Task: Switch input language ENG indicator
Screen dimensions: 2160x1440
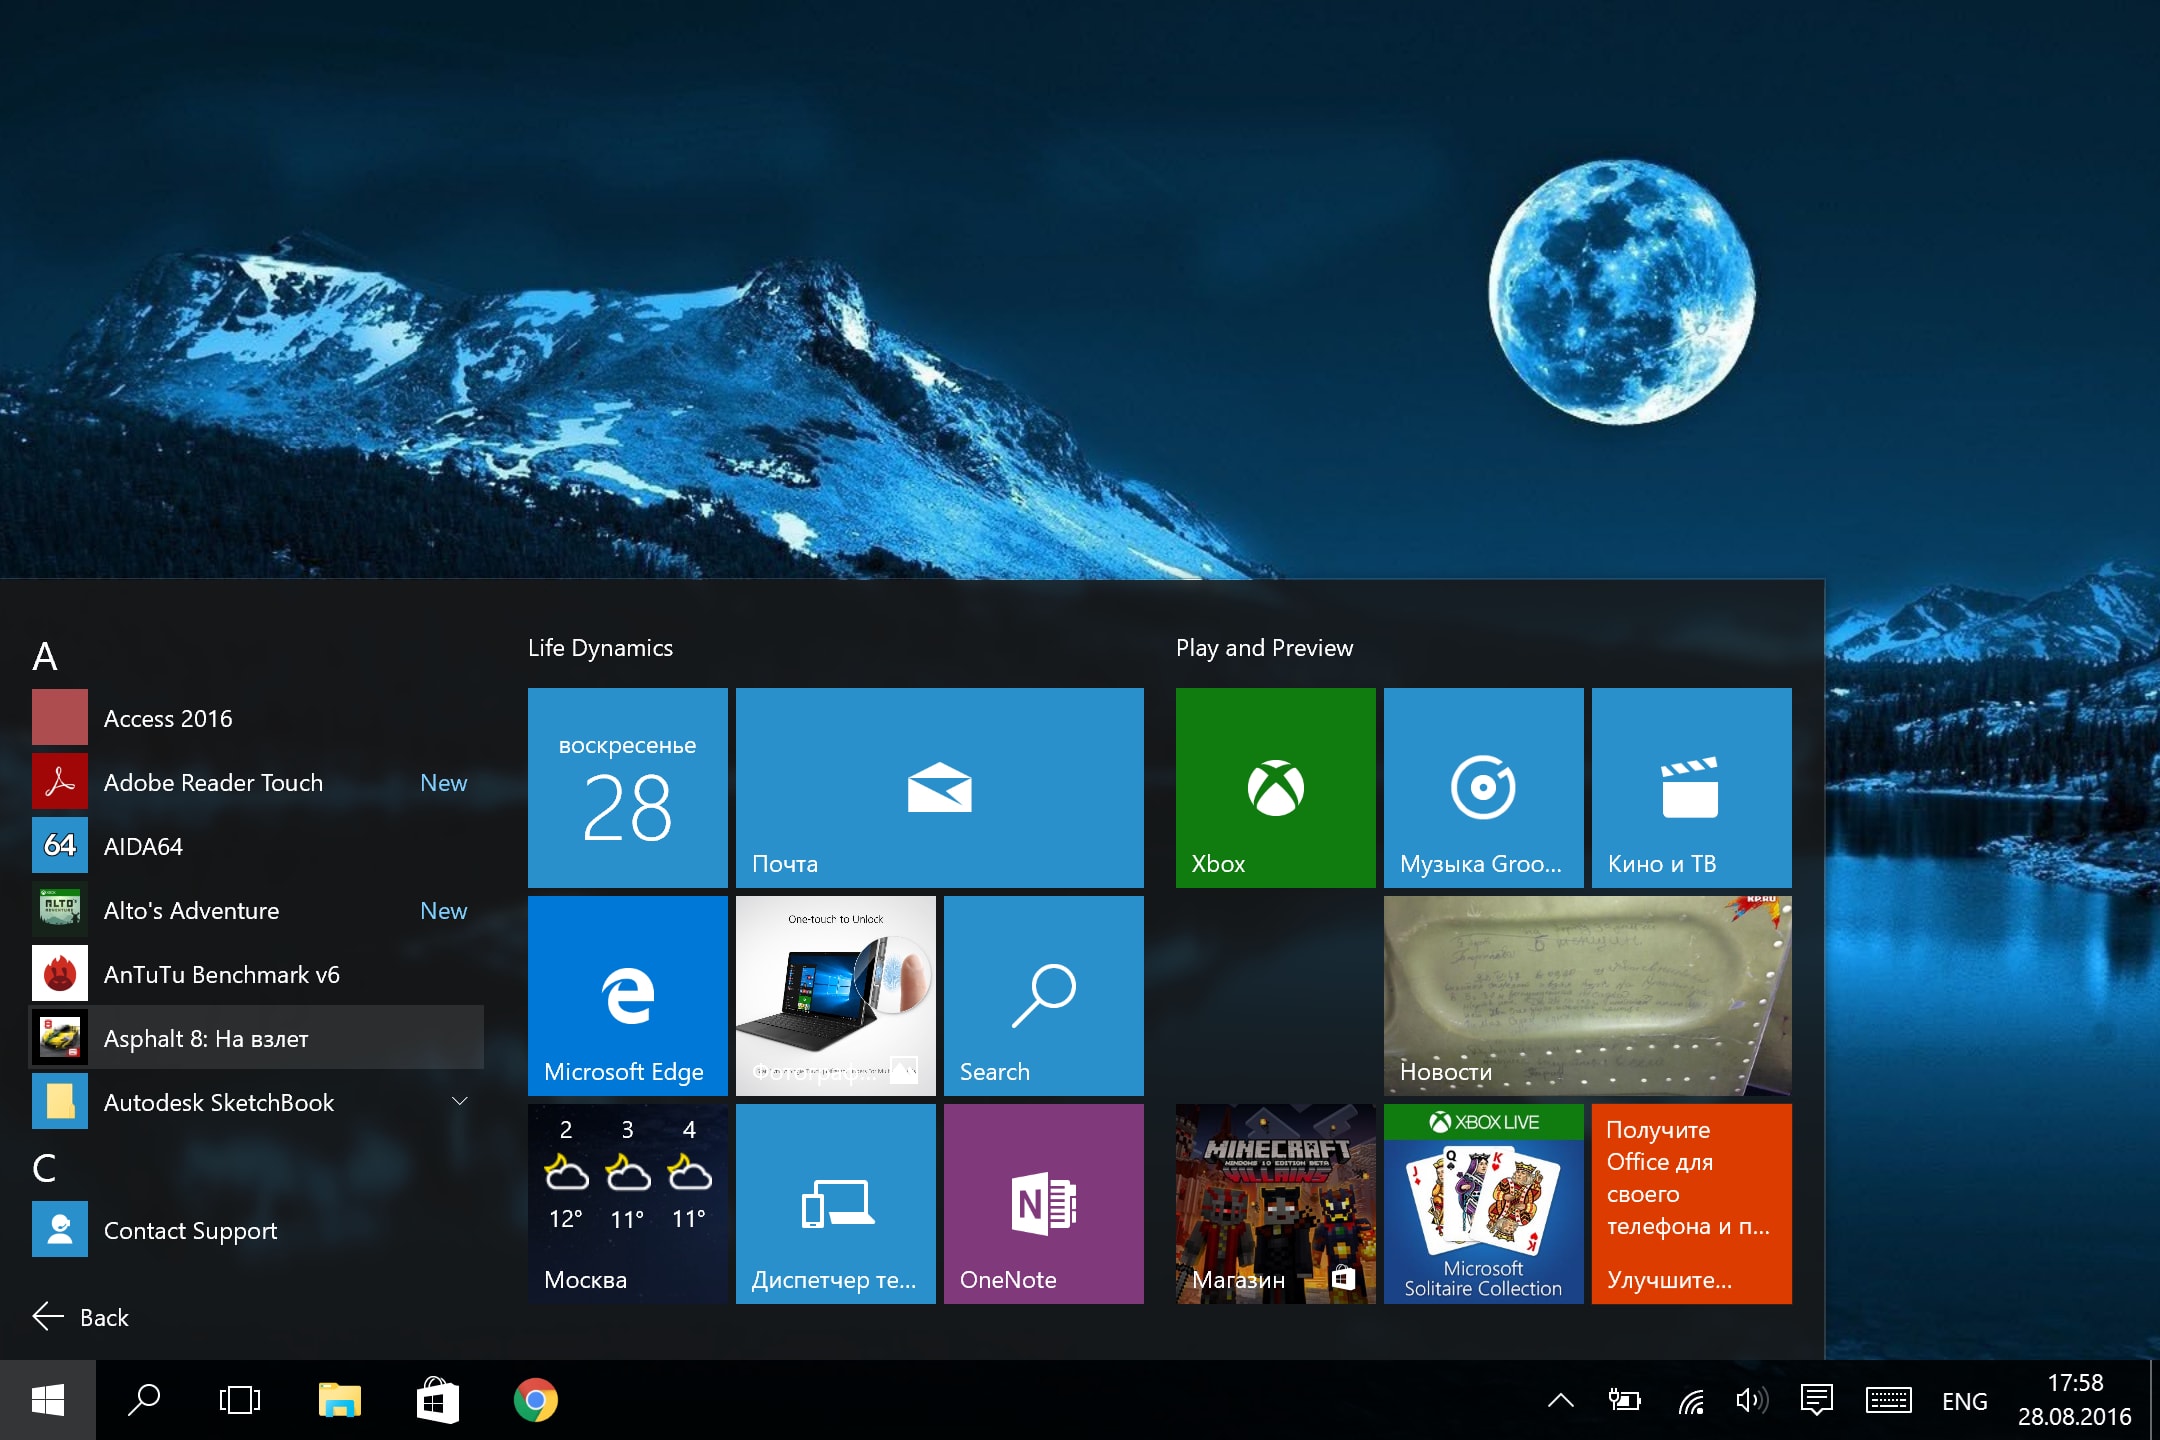Action: 1964,1401
